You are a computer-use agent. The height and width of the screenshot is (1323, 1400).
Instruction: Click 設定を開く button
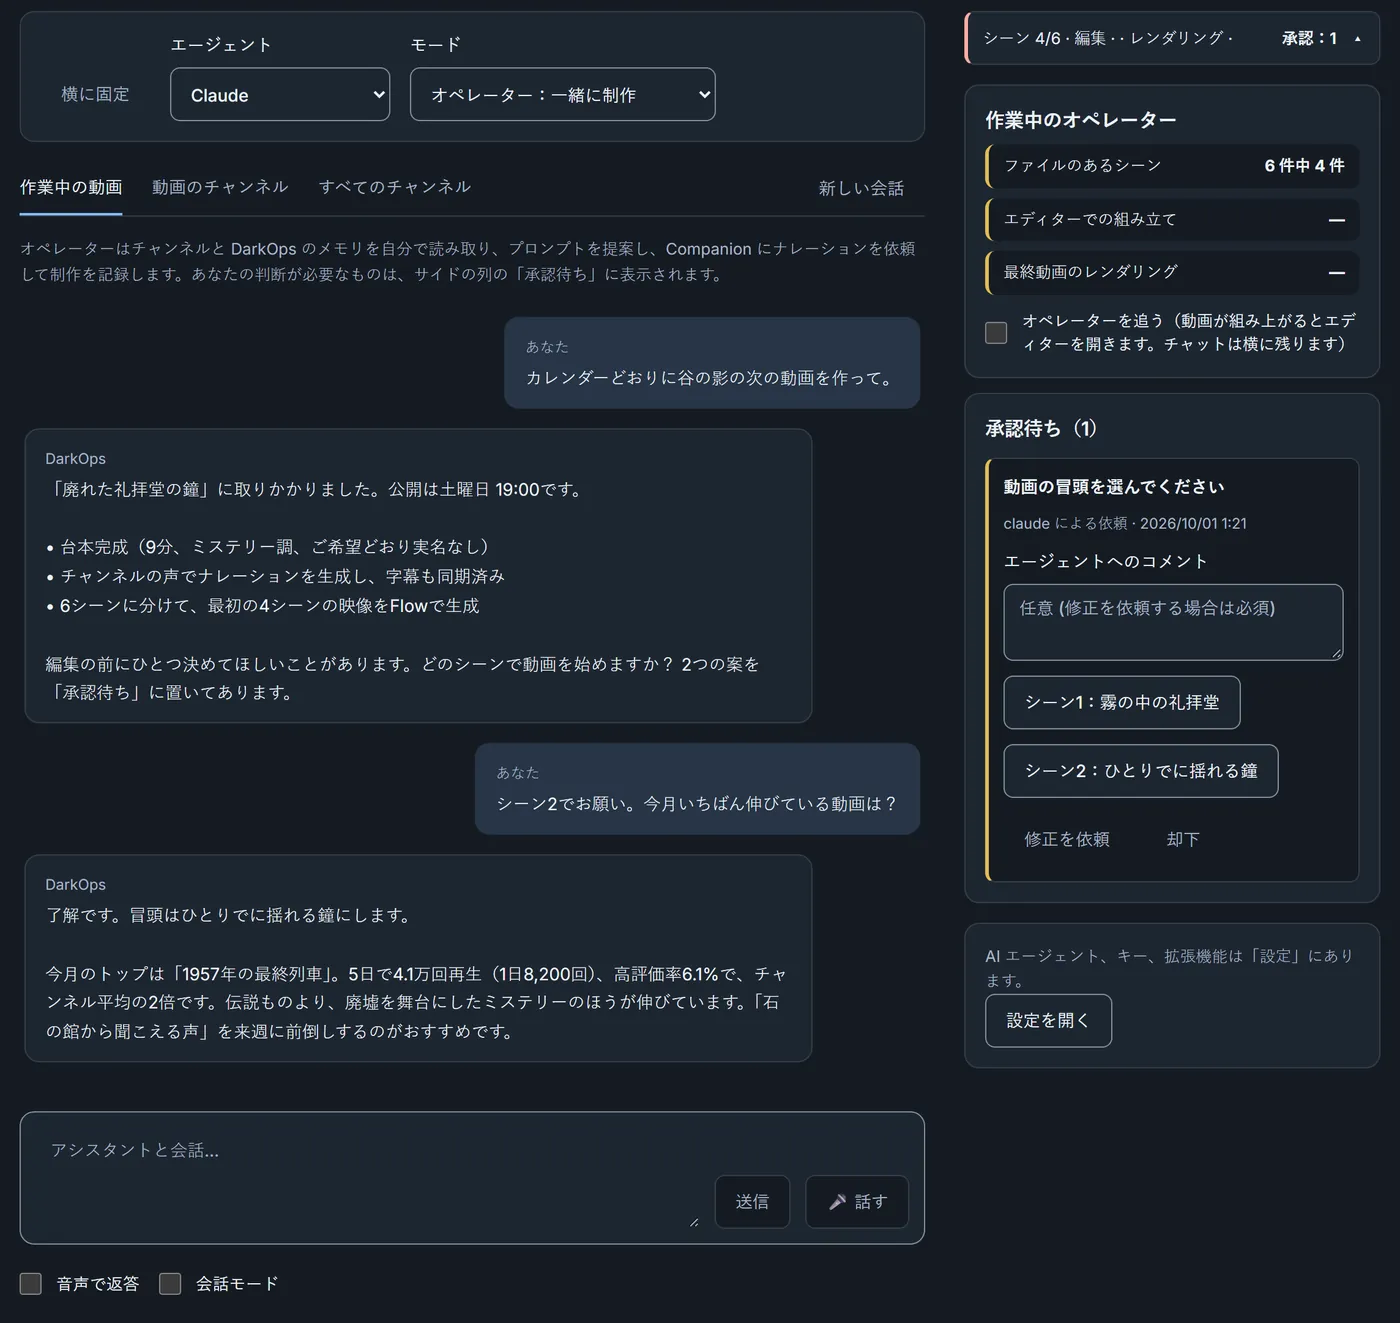(1048, 1020)
